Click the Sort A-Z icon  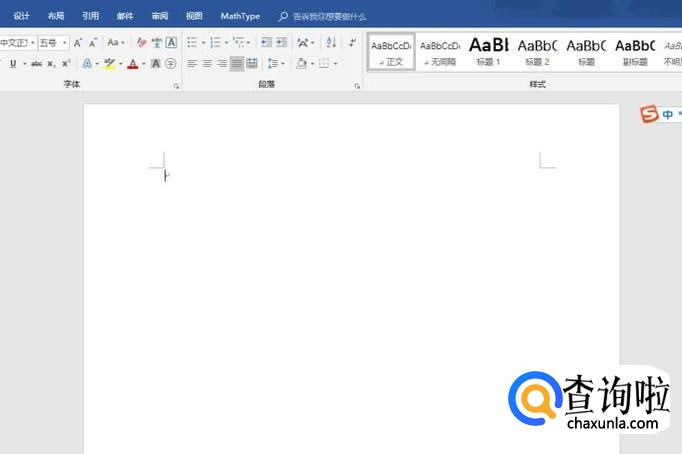[331, 42]
